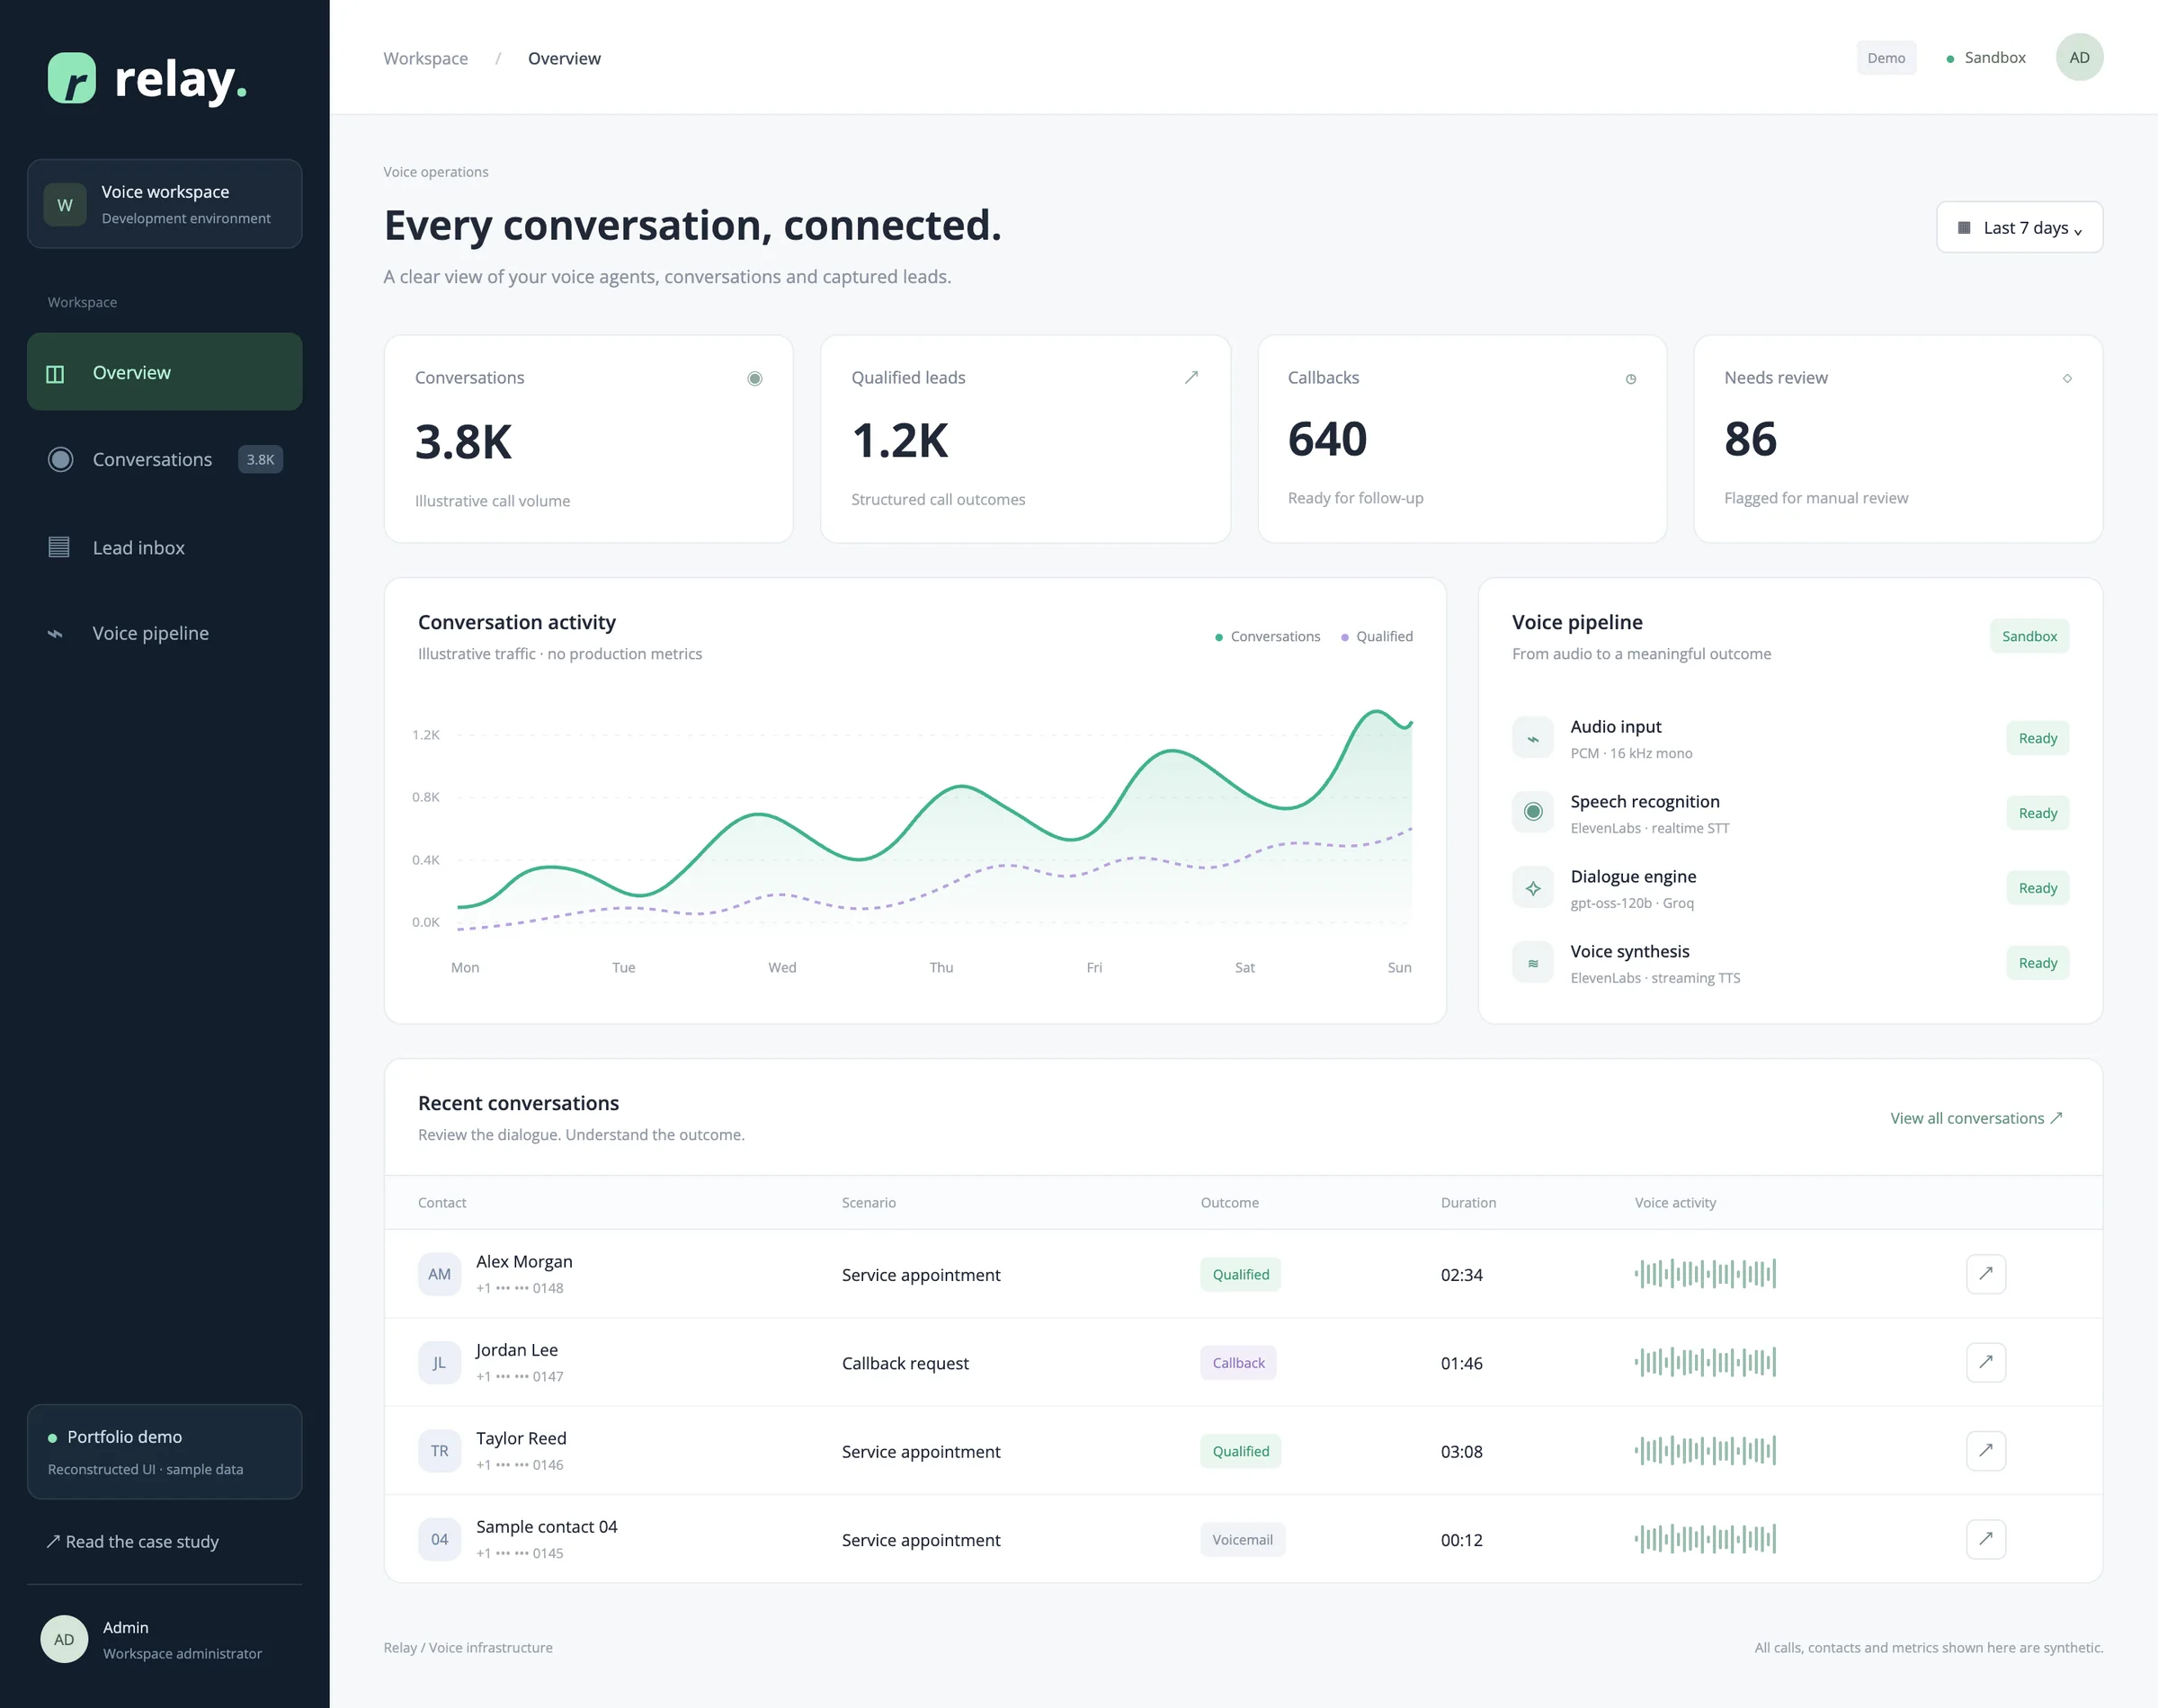Toggle the Conversations series in chart legend
Viewport: 2158px width, 1708px height.
click(1267, 636)
